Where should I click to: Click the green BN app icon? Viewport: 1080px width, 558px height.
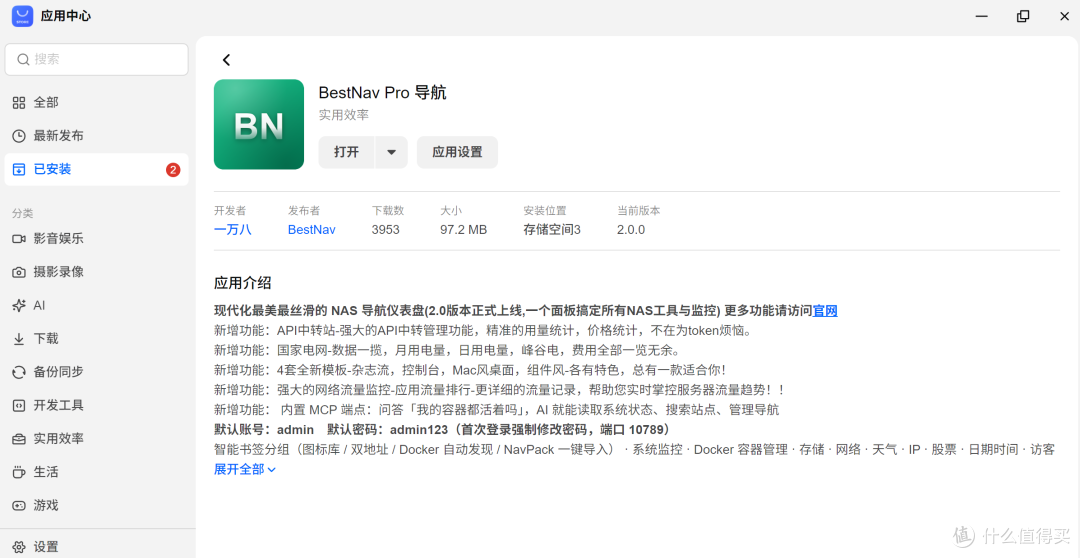pos(259,124)
